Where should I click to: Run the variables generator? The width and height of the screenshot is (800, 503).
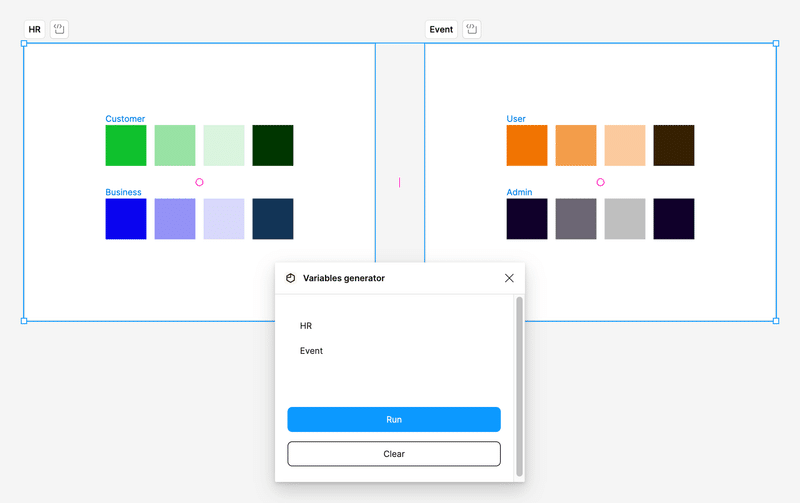coord(394,419)
